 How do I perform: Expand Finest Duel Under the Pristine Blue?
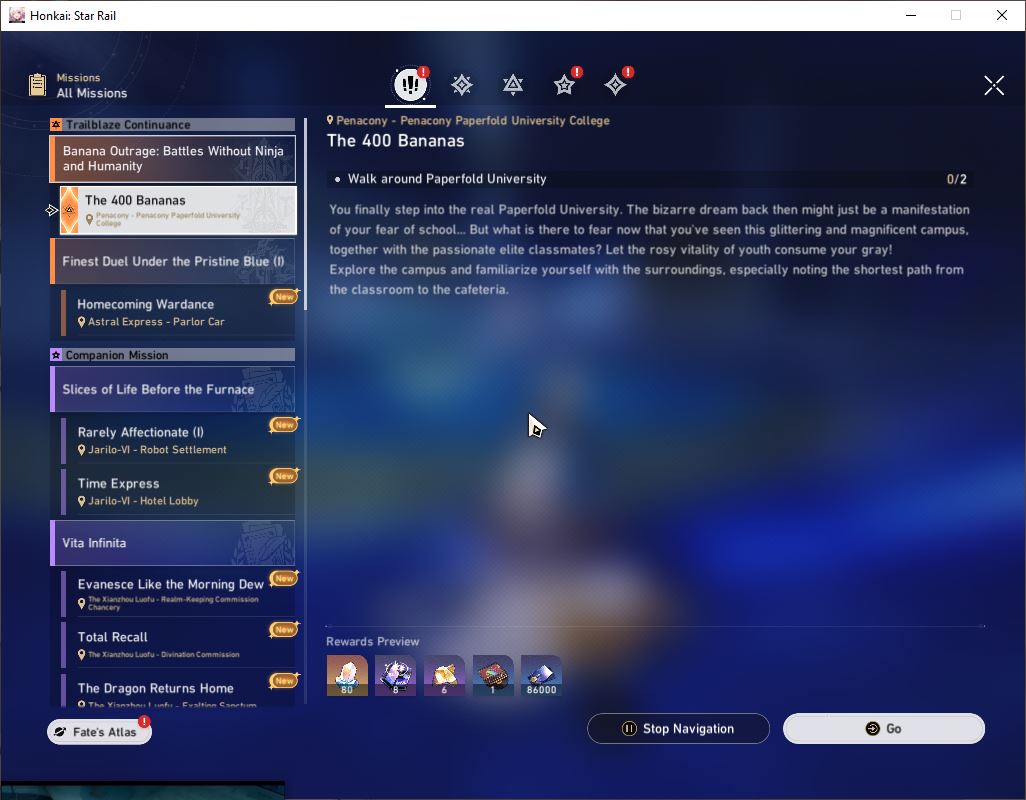tap(173, 261)
